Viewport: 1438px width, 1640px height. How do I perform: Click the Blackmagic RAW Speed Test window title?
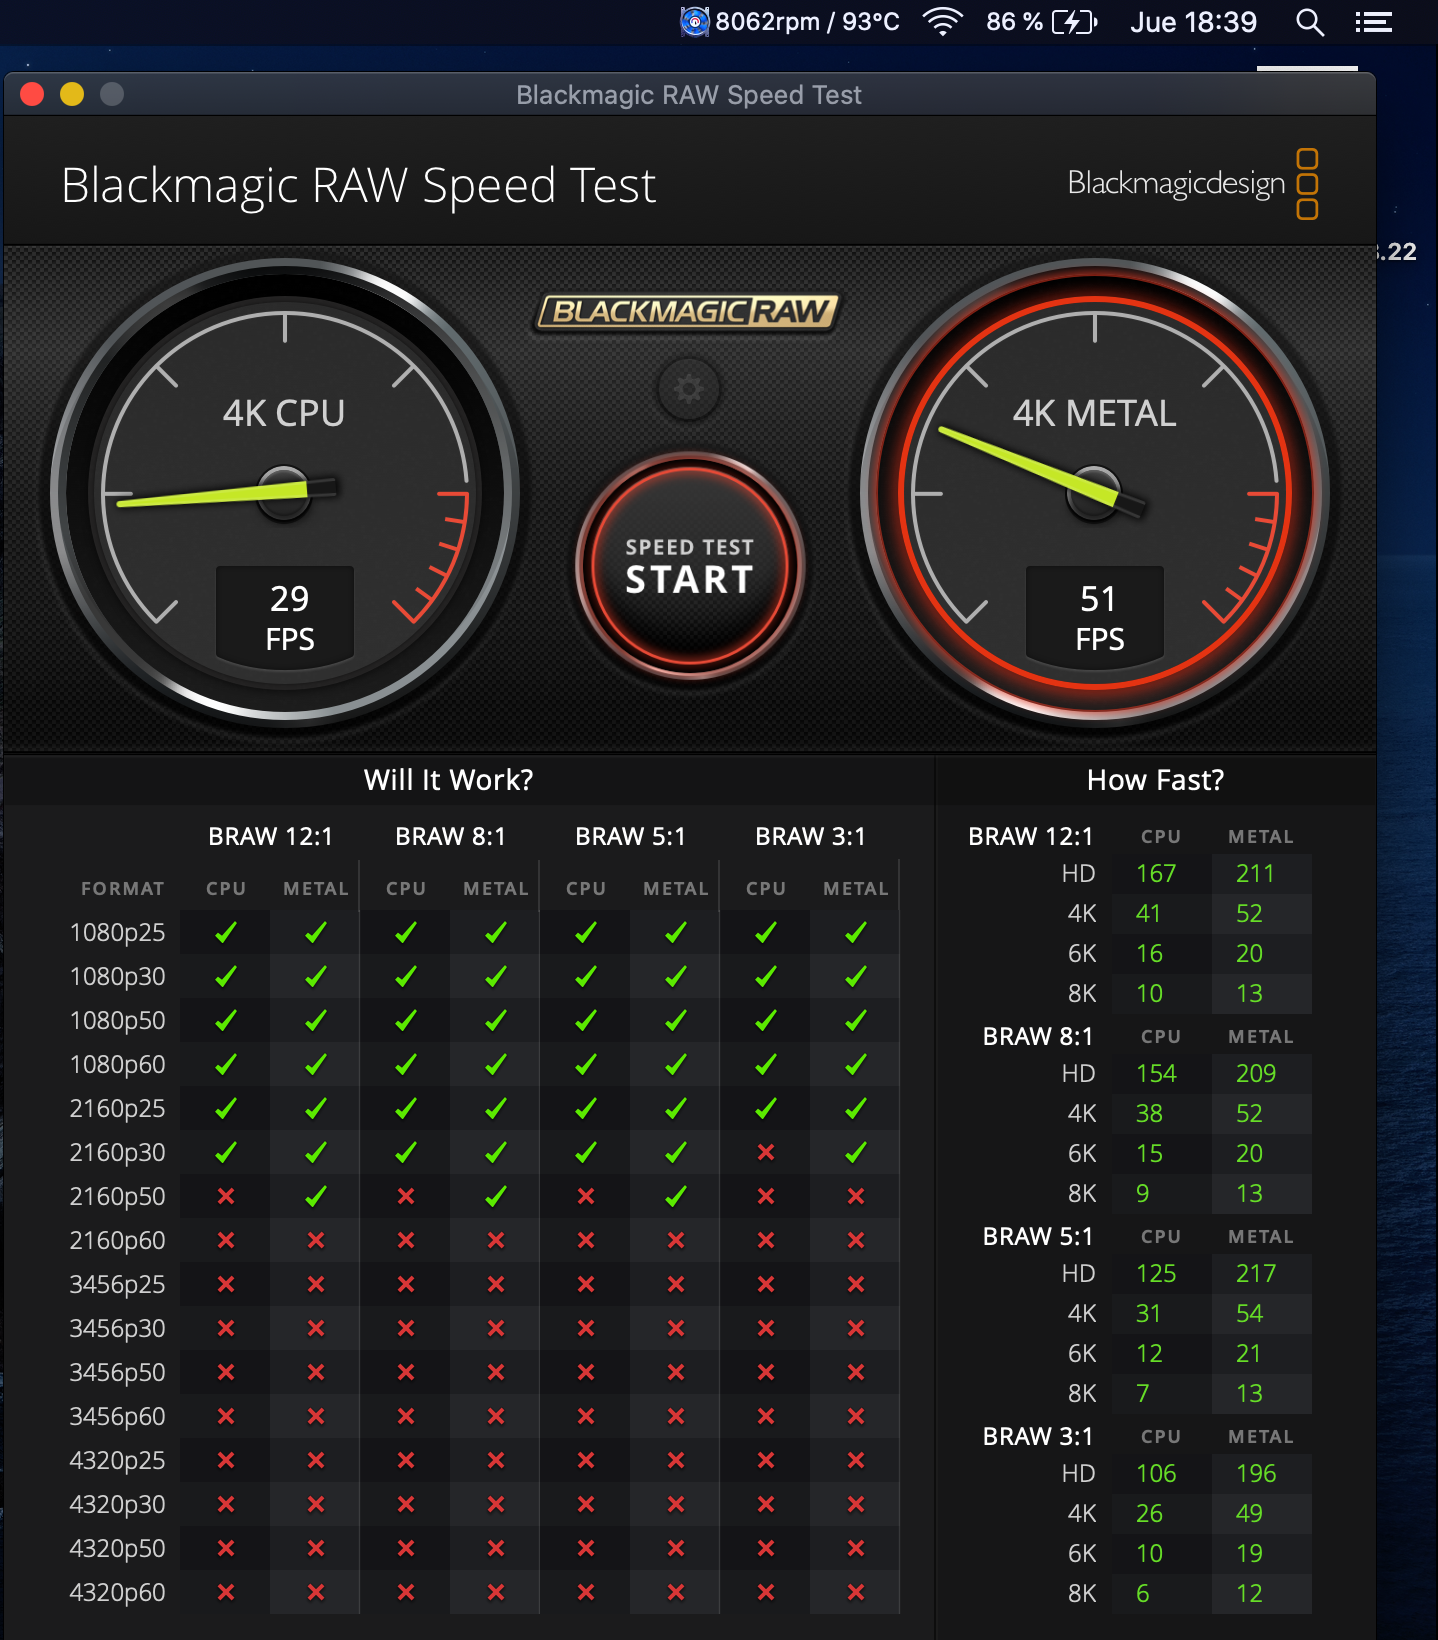tap(688, 95)
